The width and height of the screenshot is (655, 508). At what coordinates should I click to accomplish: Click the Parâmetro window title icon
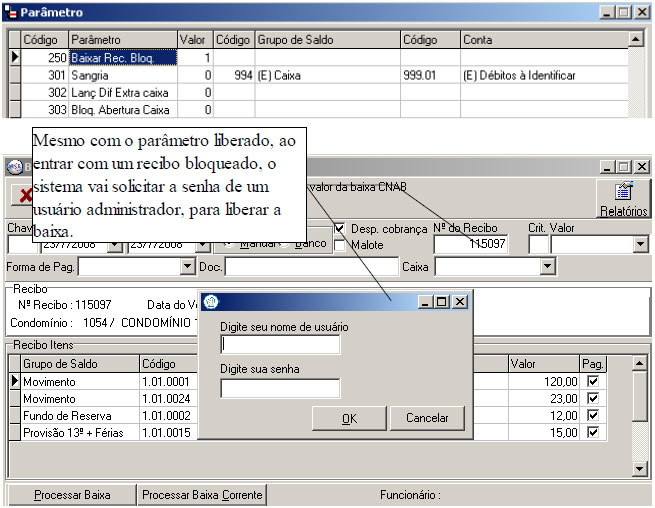[11, 12]
